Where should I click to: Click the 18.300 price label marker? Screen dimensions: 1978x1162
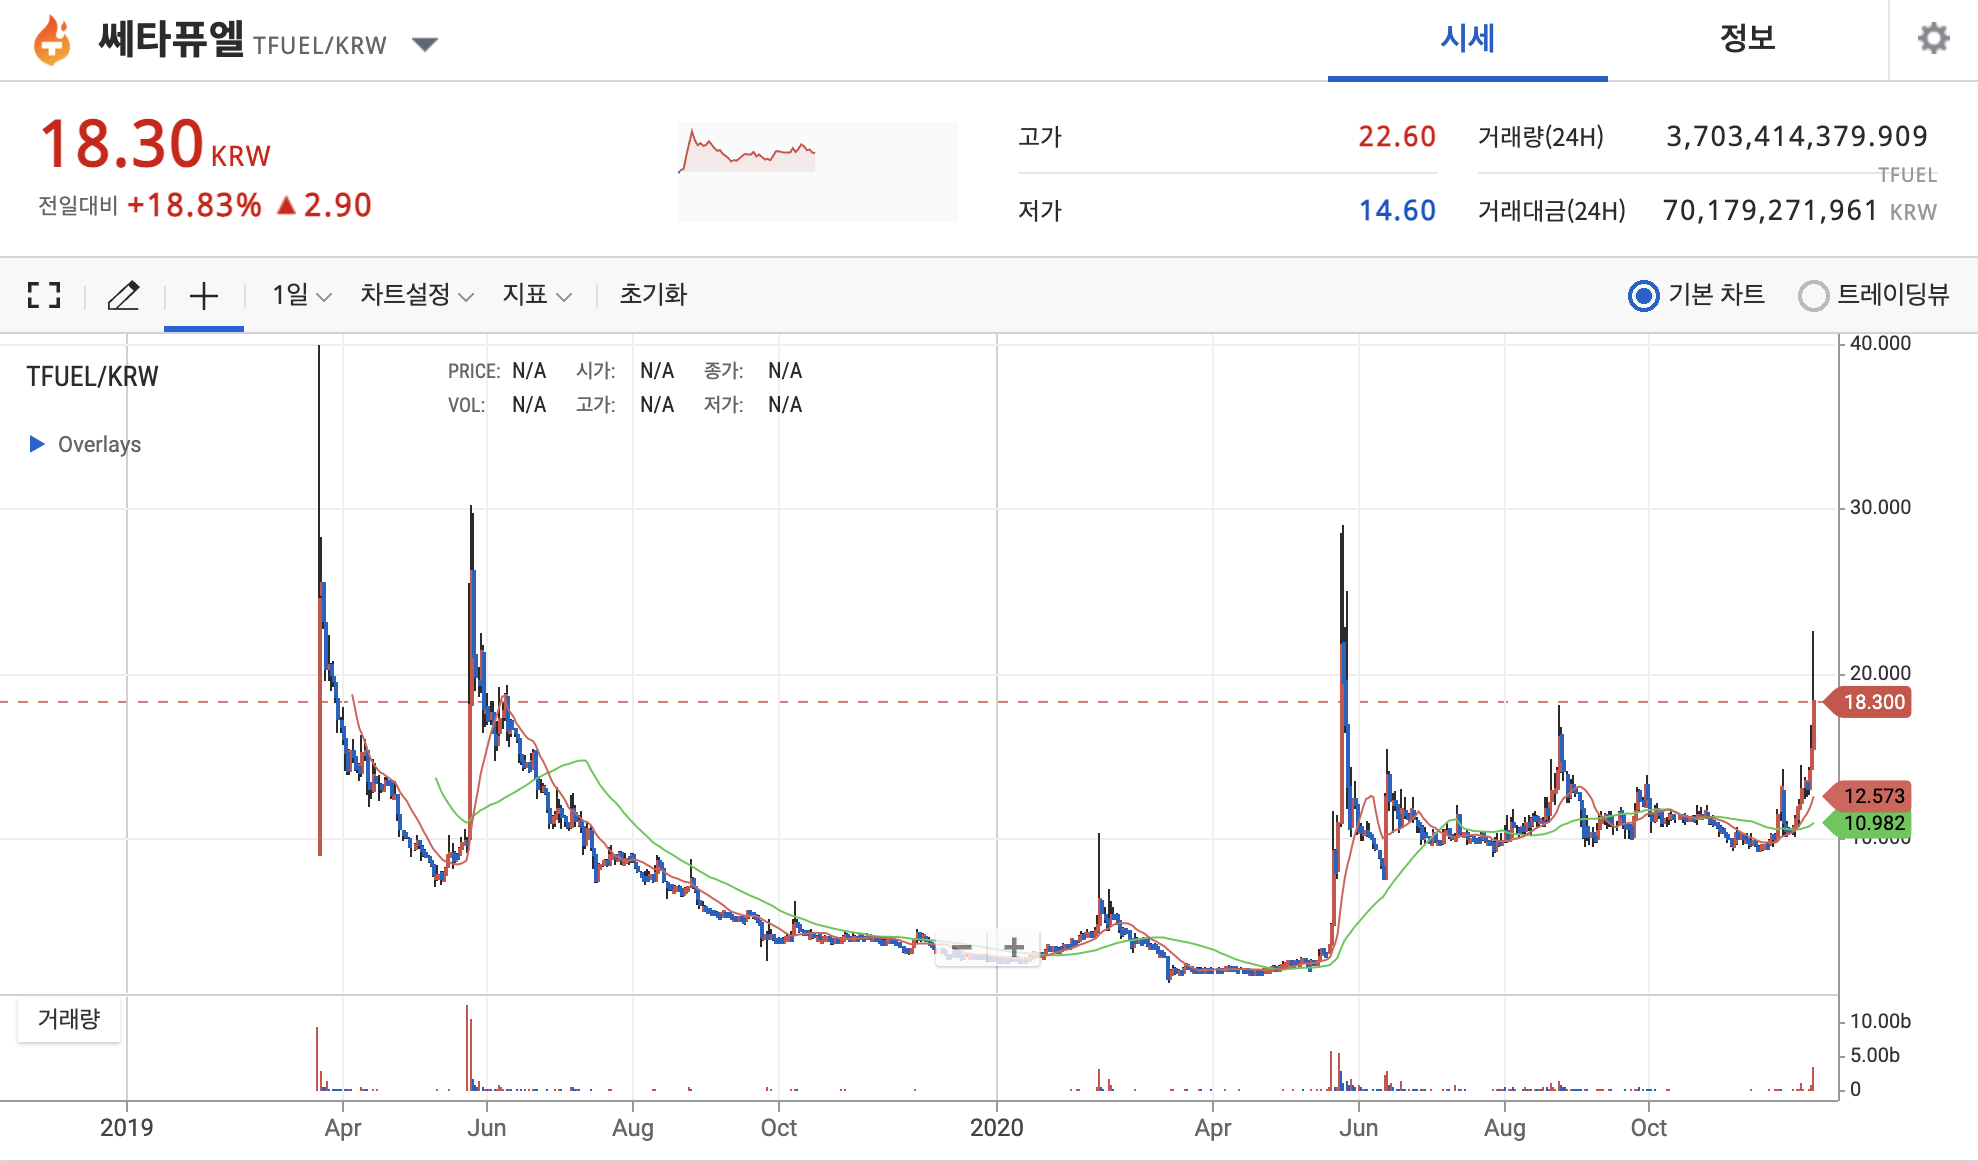click(x=1873, y=702)
